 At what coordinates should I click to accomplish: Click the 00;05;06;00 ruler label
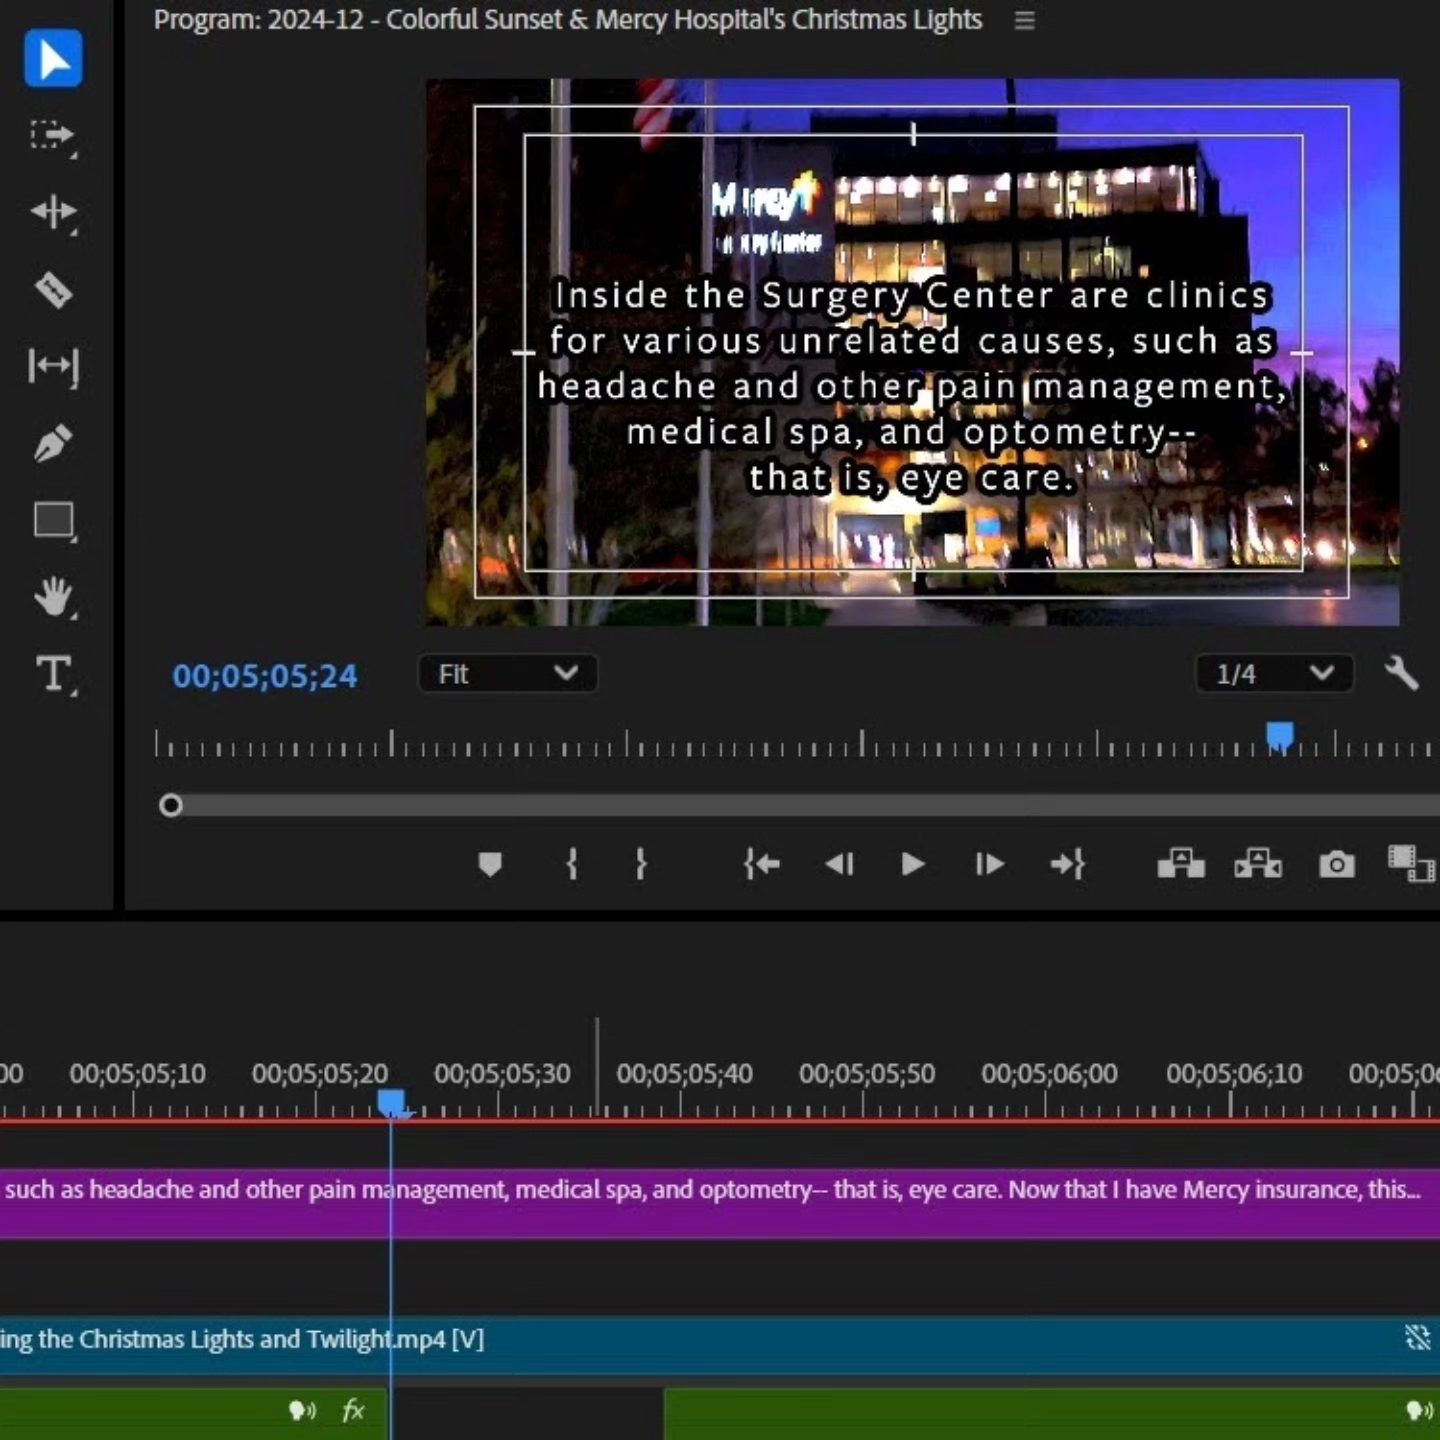[x=1049, y=1074]
